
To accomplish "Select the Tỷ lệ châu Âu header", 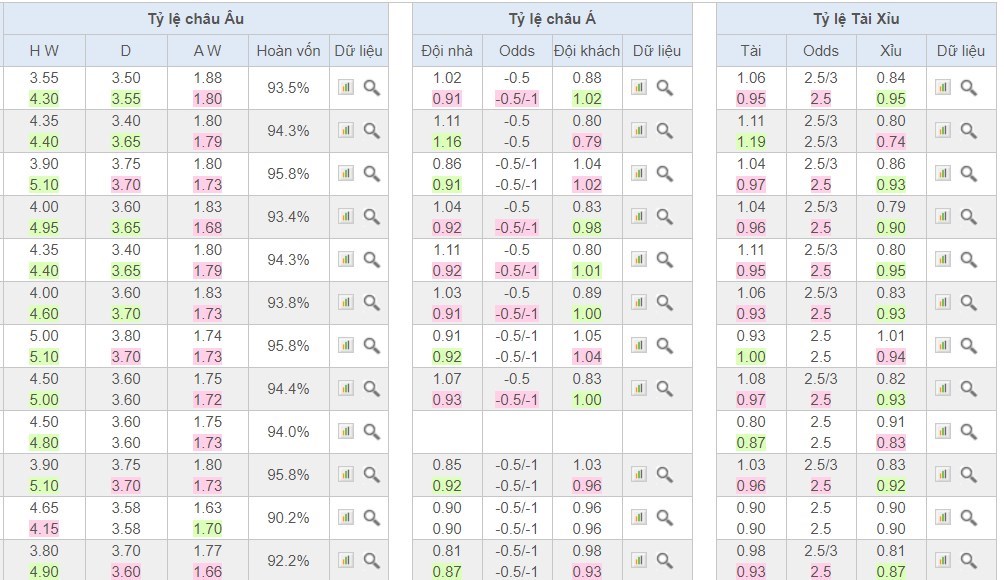I will 195,19.
